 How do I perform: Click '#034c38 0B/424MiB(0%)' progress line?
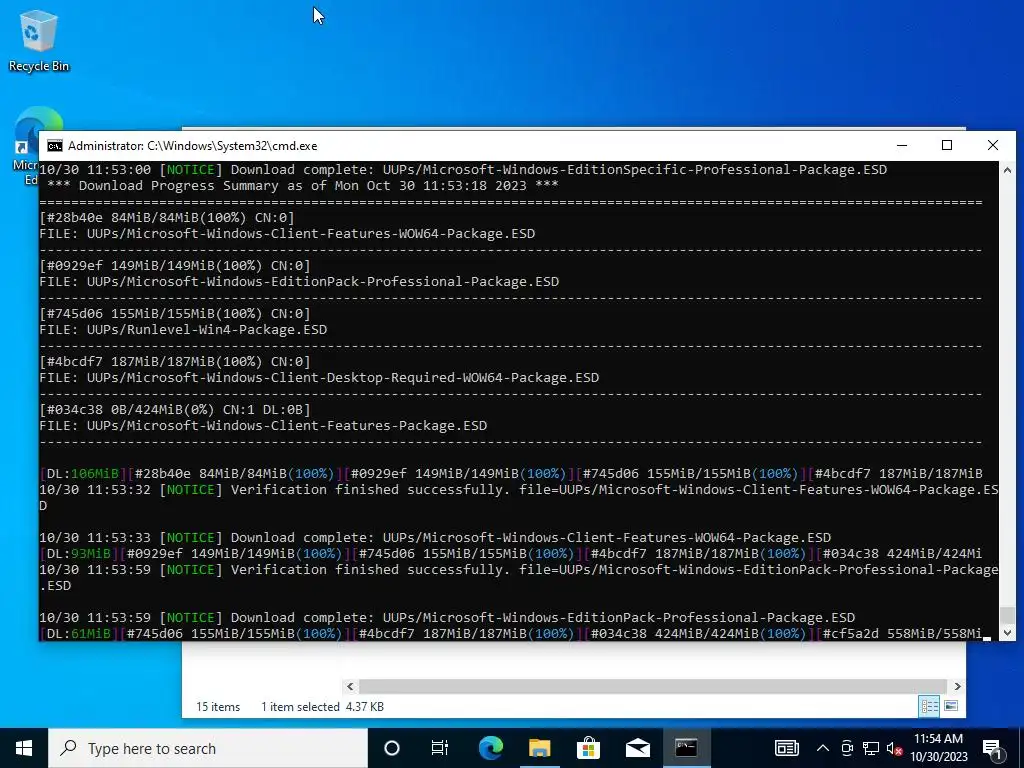(x=175, y=409)
